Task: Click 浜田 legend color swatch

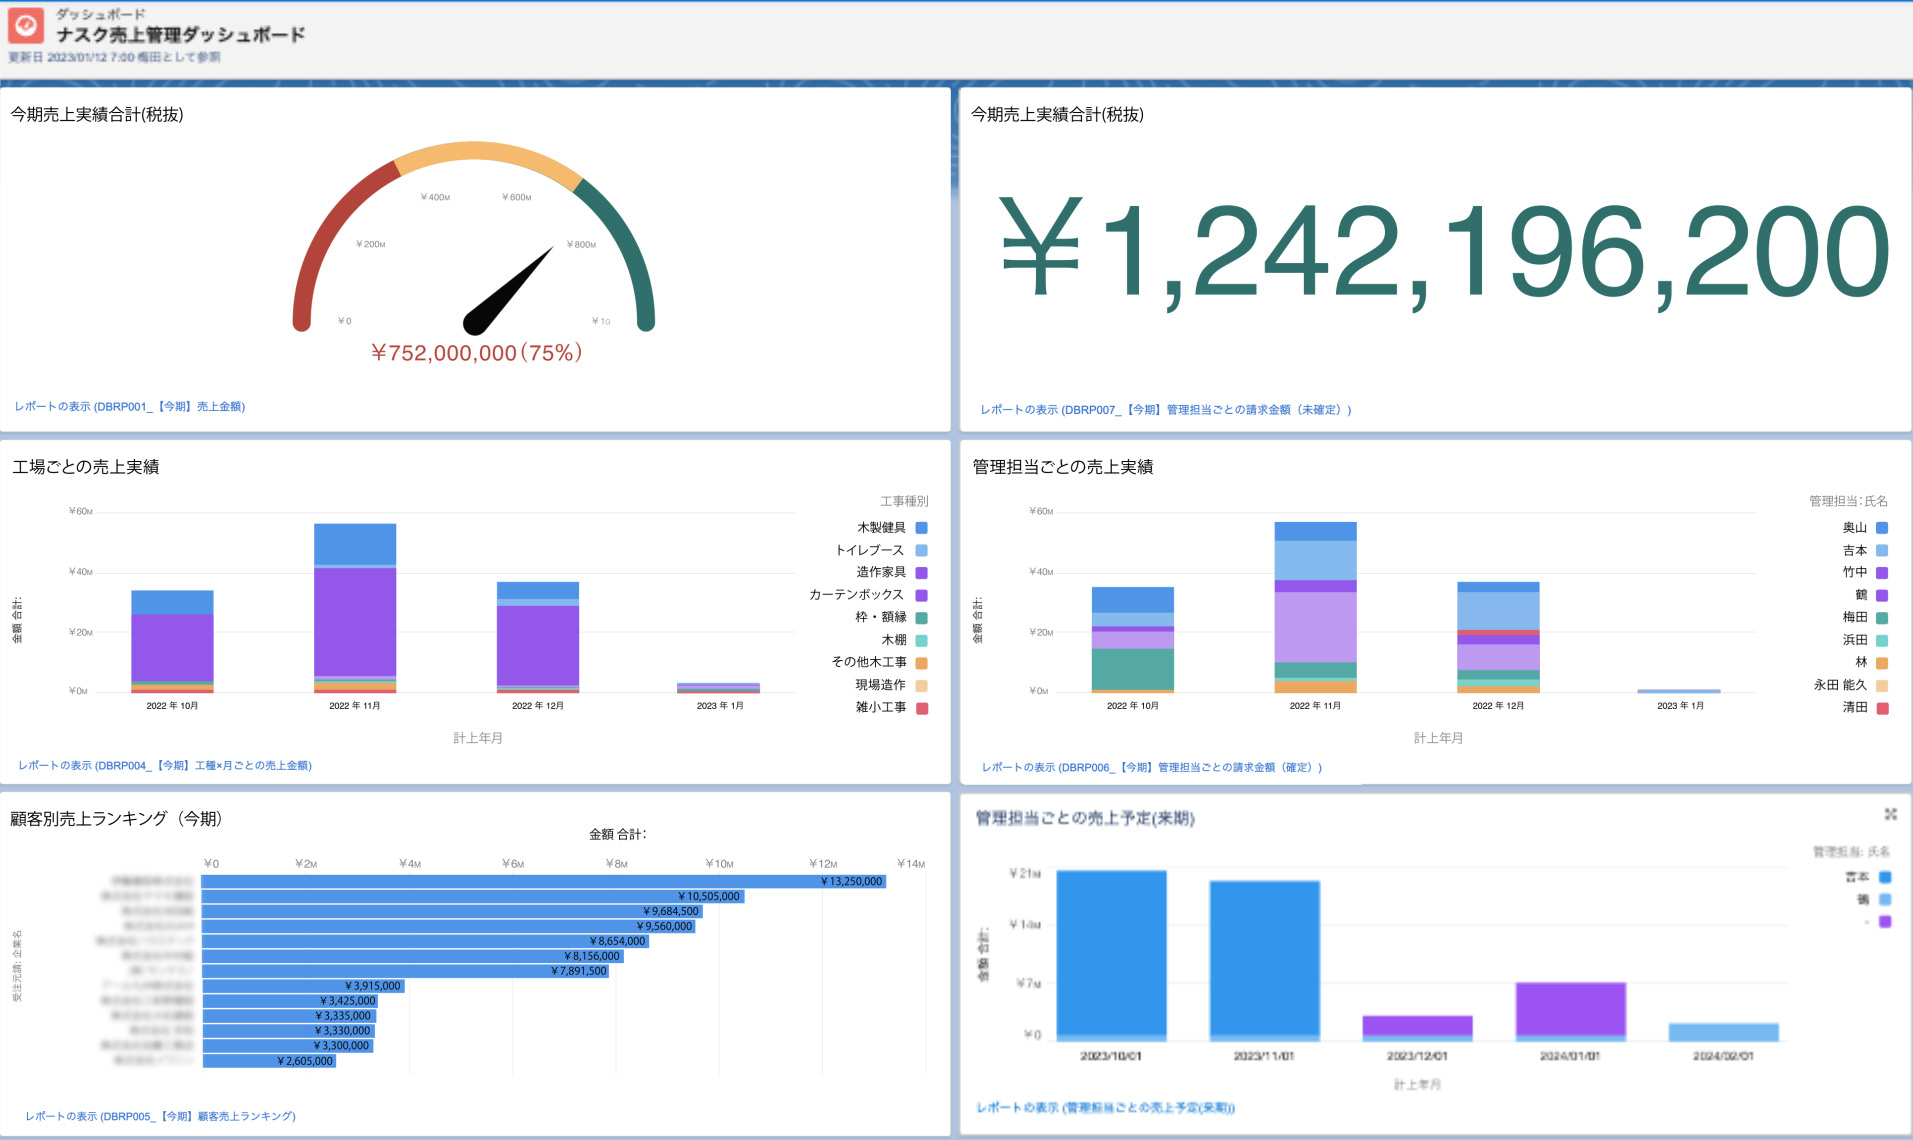Action: 1882,640
